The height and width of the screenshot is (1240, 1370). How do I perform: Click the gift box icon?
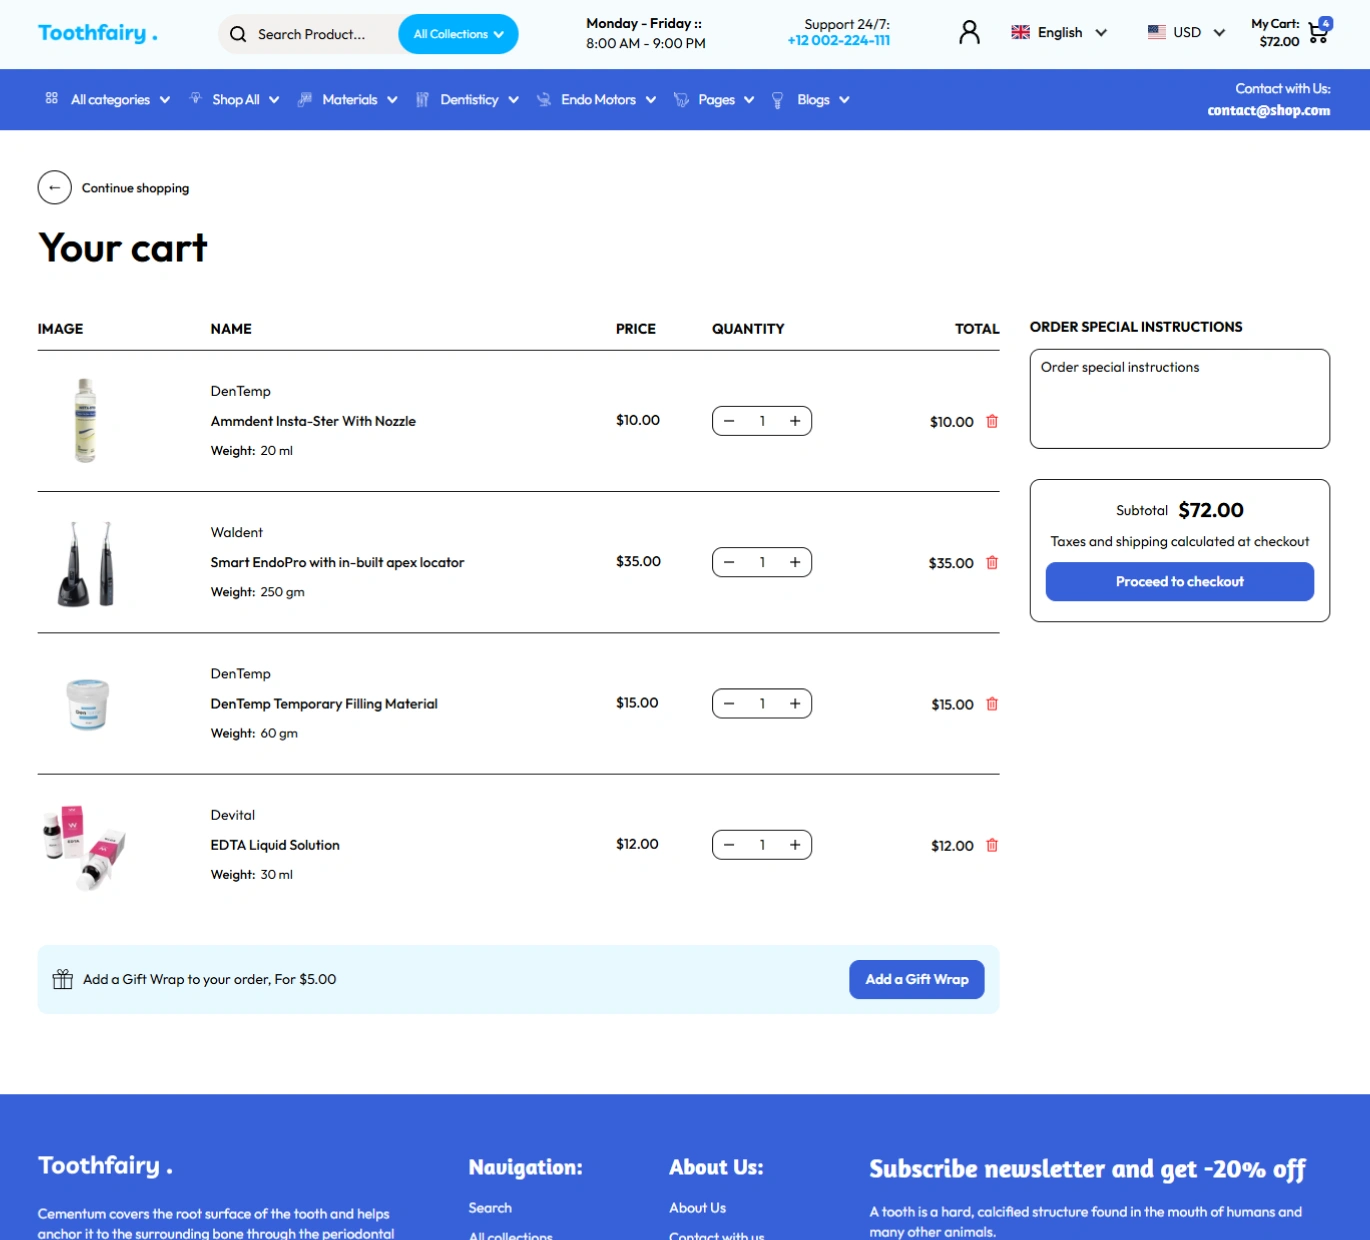[x=62, y=979]
